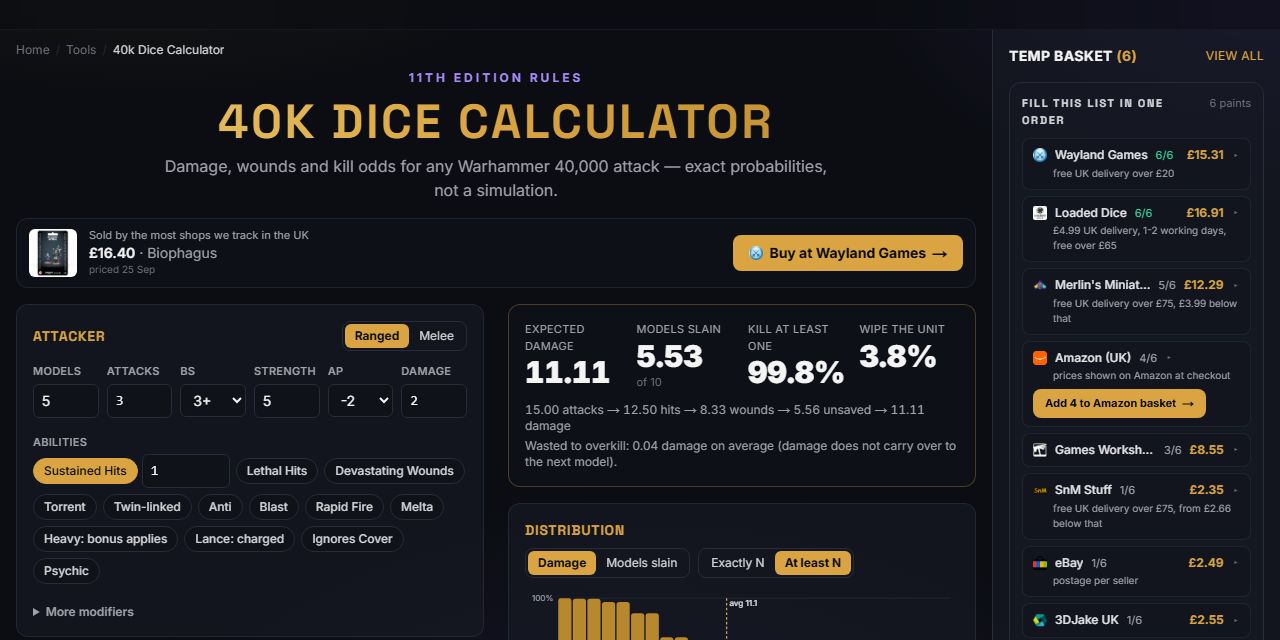This screenshot has height=640, width=1280.
Task: Expand the More modifiers section
Action: pyautogui.click(x=83, y=612)
